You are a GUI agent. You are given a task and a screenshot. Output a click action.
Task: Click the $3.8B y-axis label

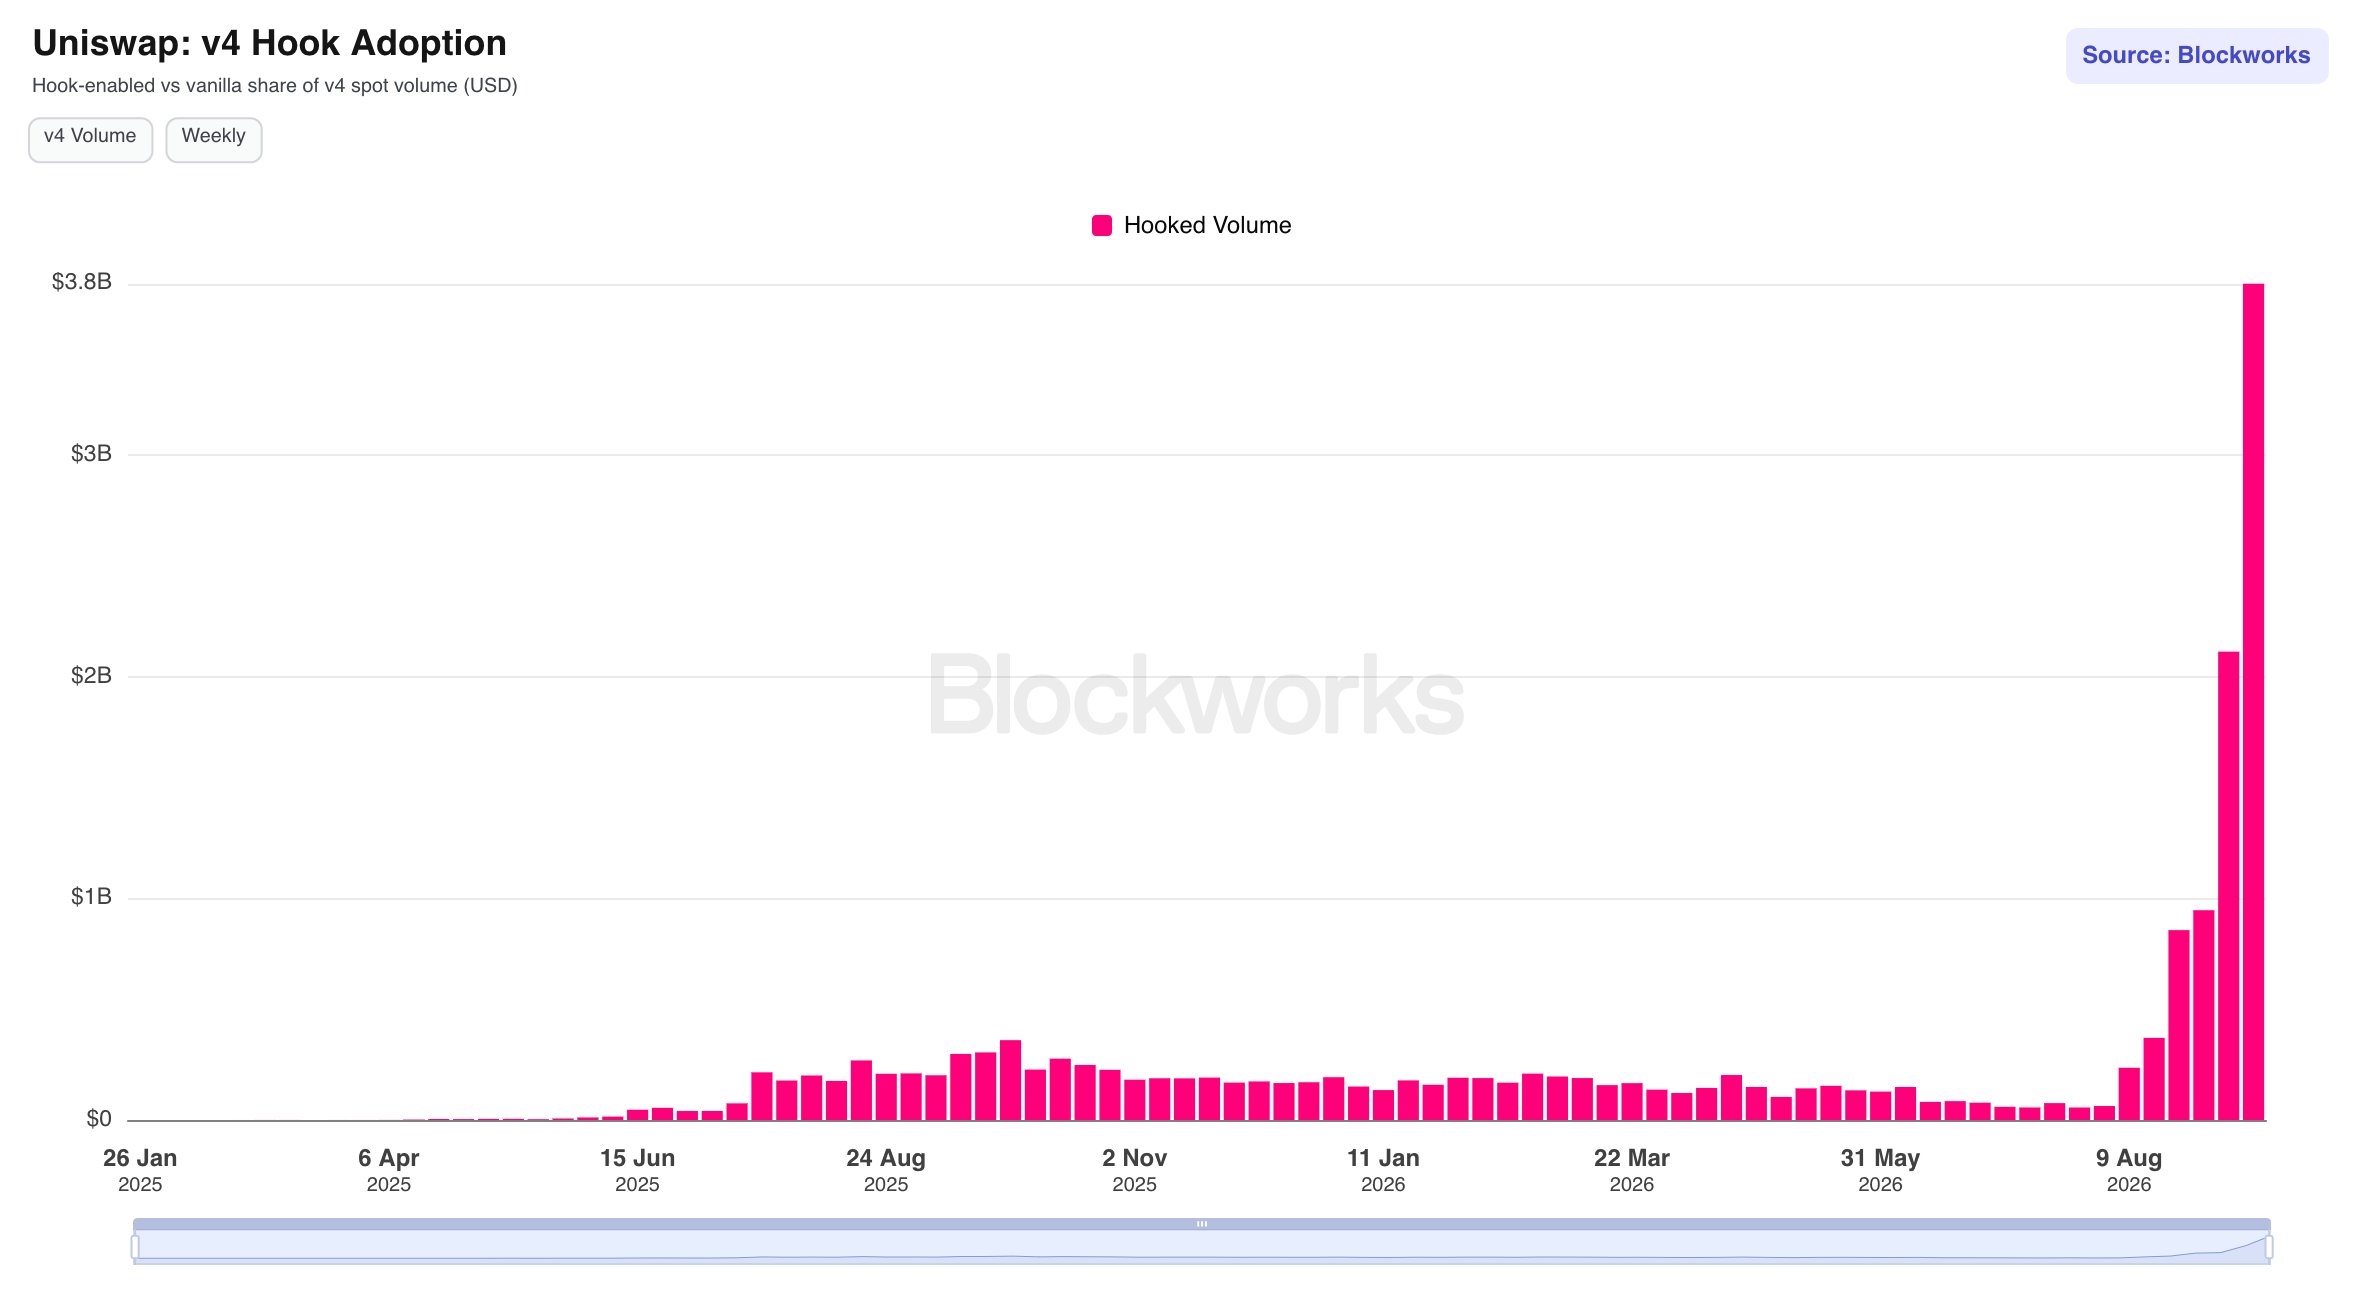click(82, 282)
